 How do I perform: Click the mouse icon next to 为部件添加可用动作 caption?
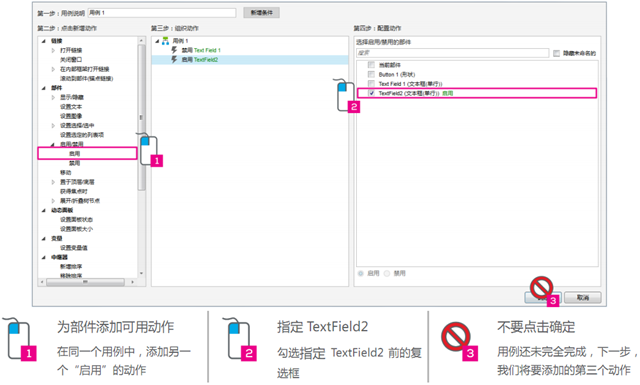coord(20,340)
